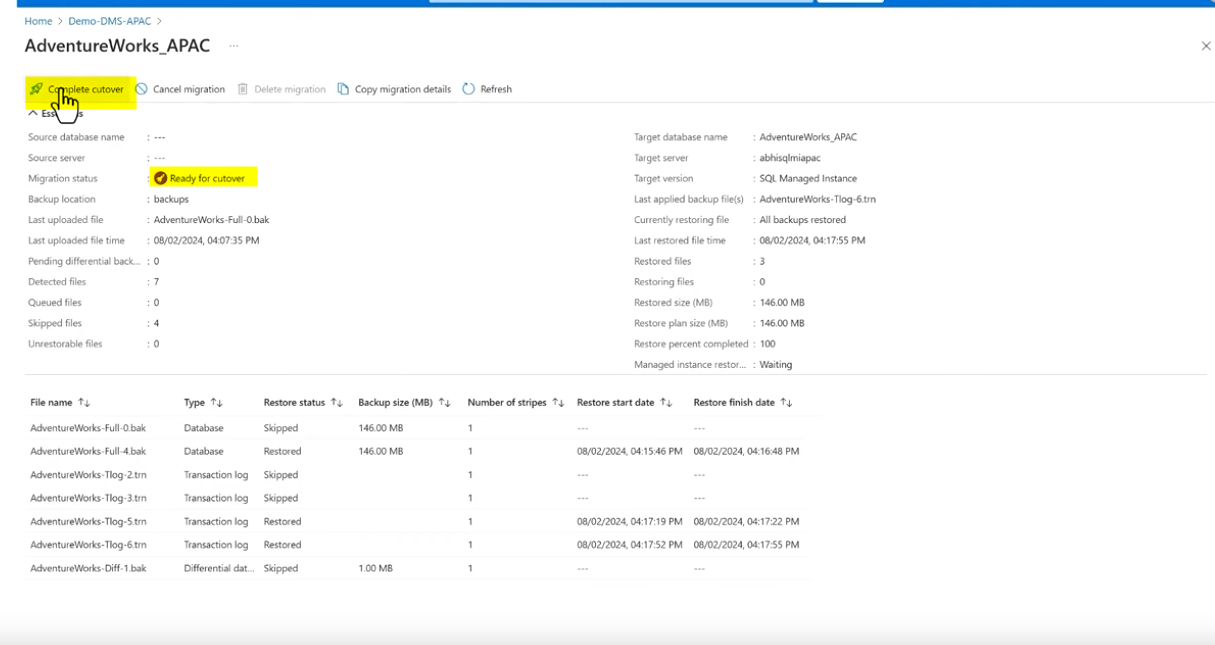This screenshot has height=645, width=1215.
Task: Go to Home breadcrumb link
Action: [38, 21]
